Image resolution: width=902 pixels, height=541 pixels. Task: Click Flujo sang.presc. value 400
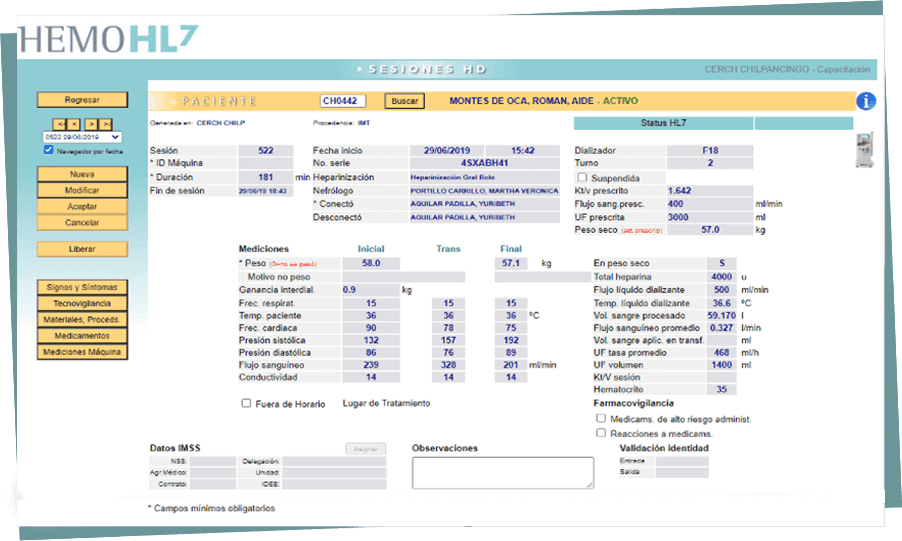click(x=710, y=204)
